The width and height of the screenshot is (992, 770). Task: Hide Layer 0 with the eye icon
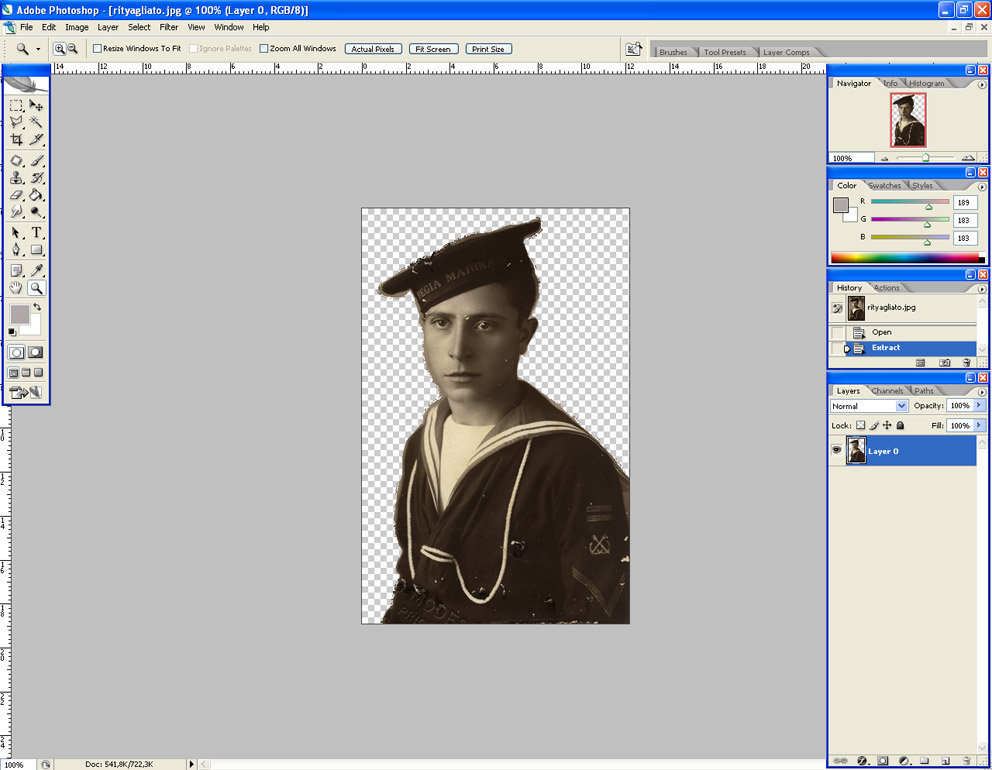pyautogui.click(x=837, y=451)
